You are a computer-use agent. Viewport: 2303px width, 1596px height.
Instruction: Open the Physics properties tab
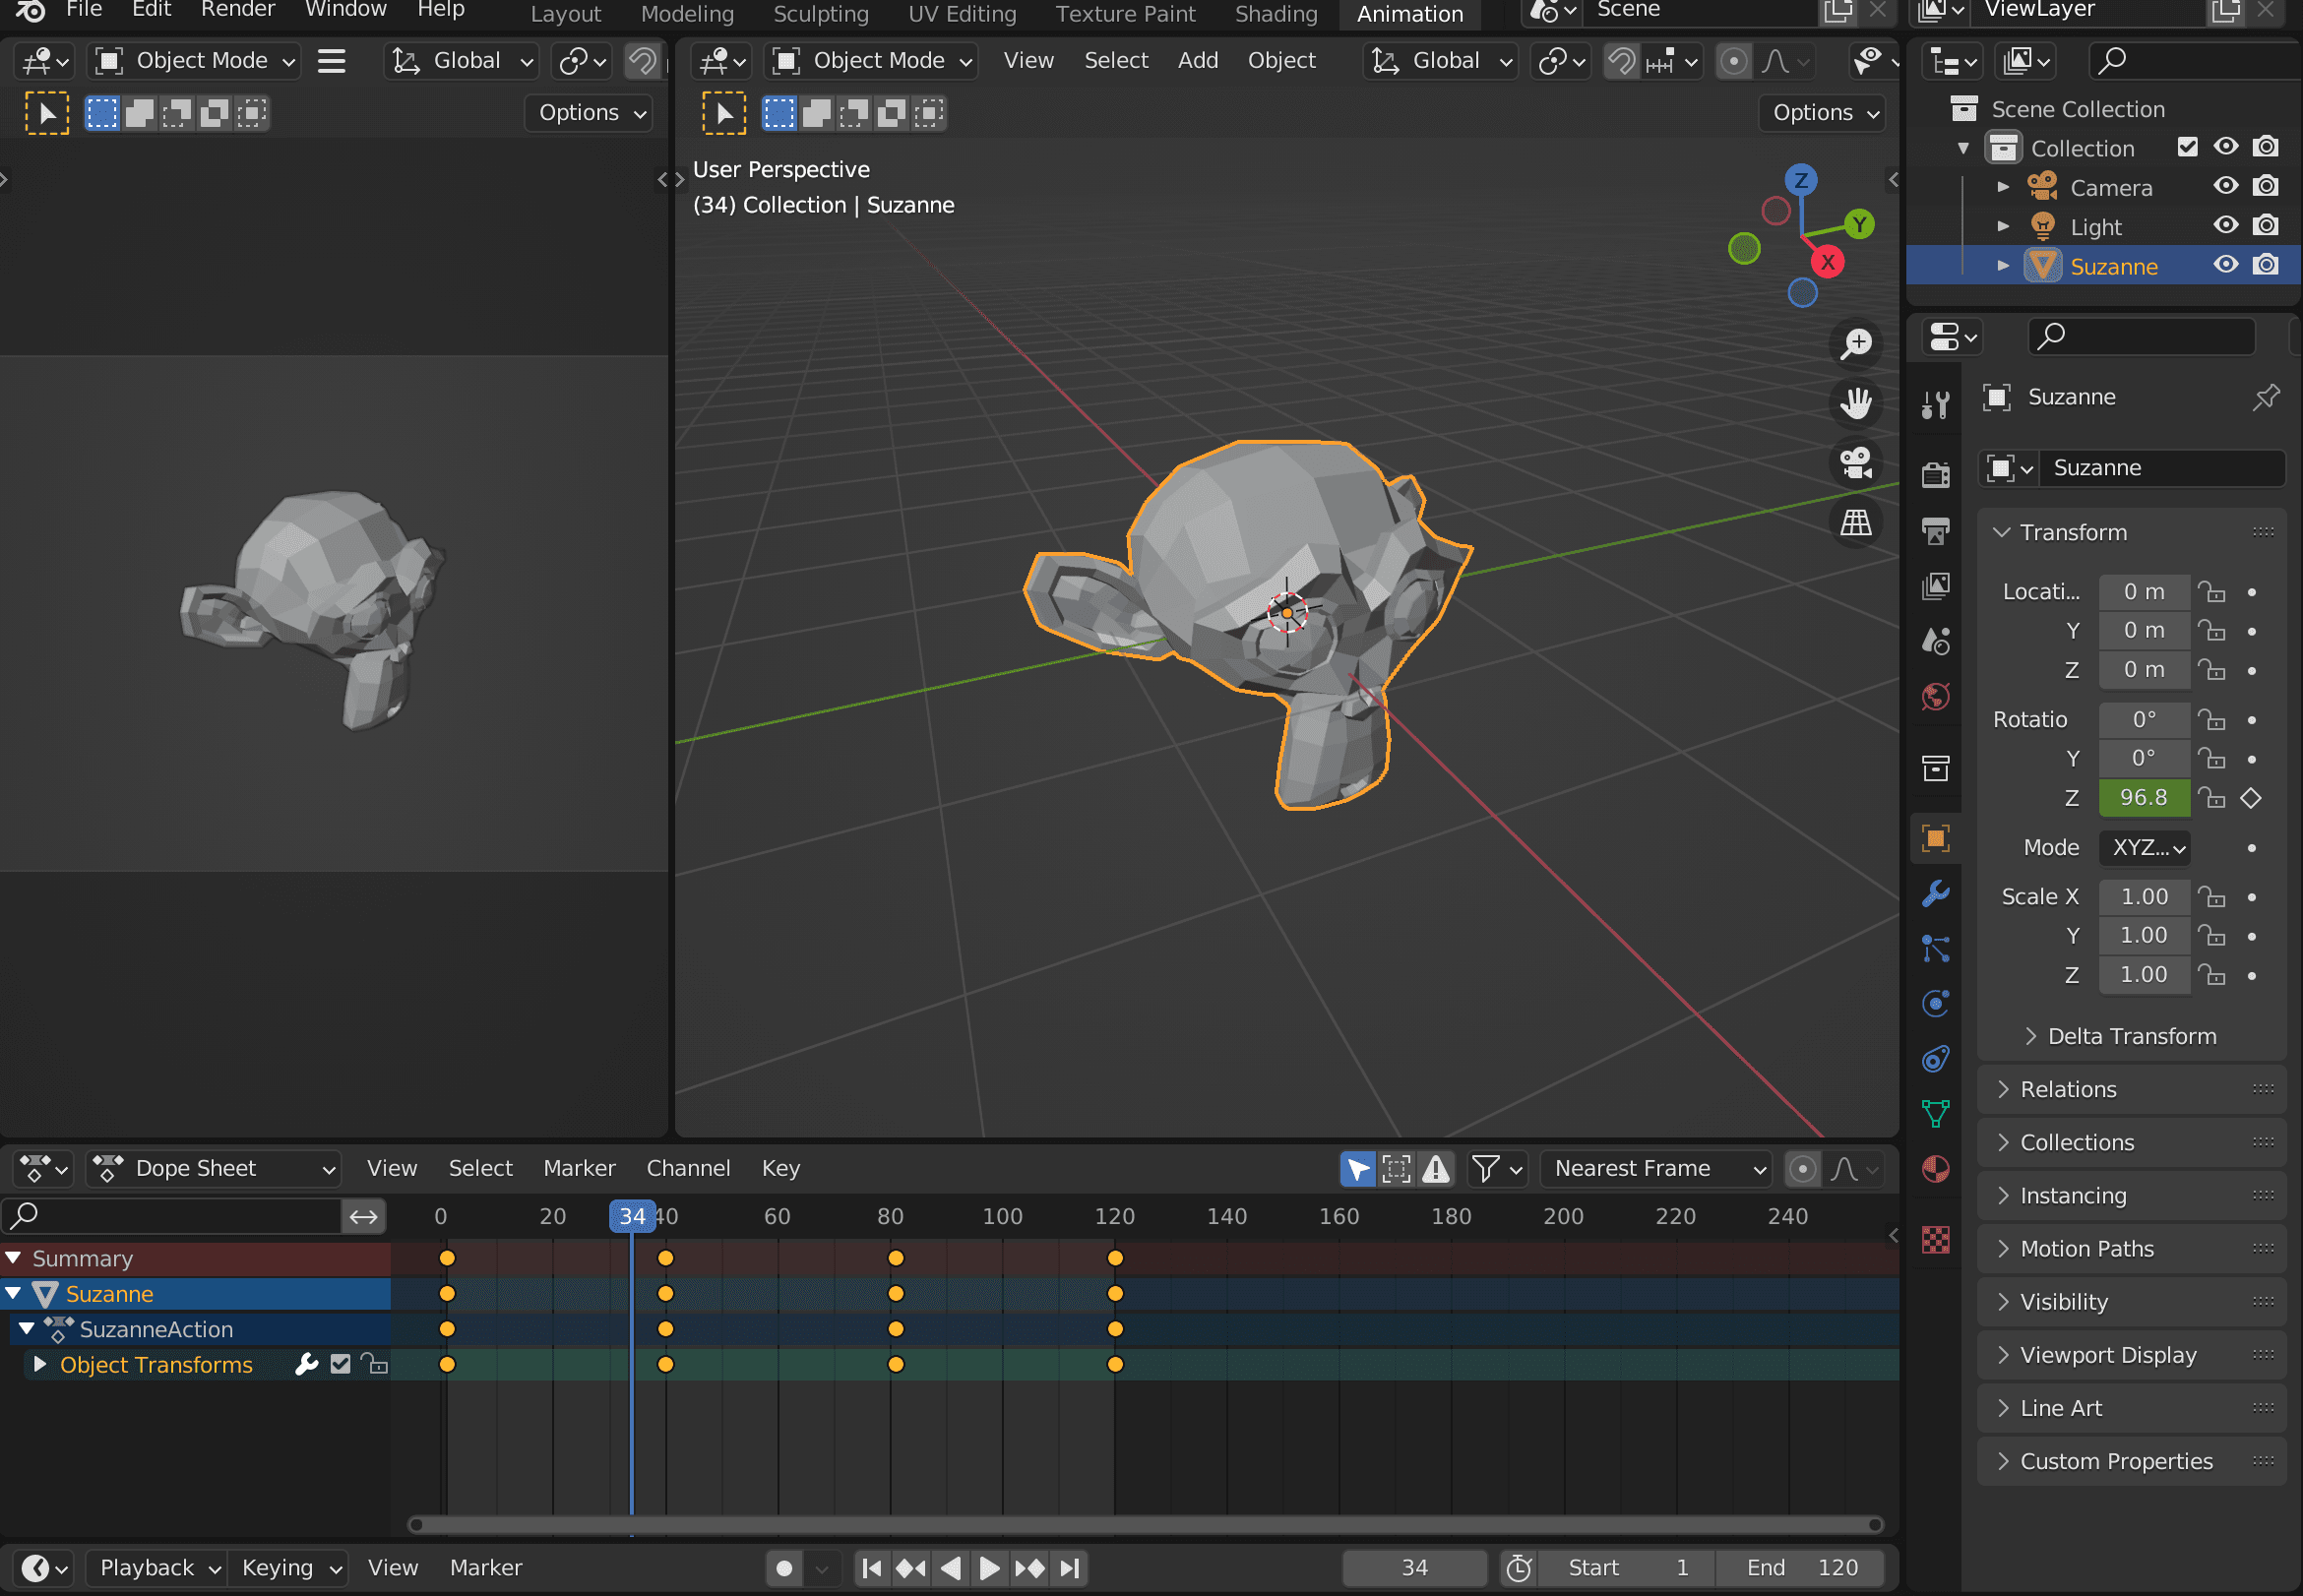[x=1935, y=1003]
